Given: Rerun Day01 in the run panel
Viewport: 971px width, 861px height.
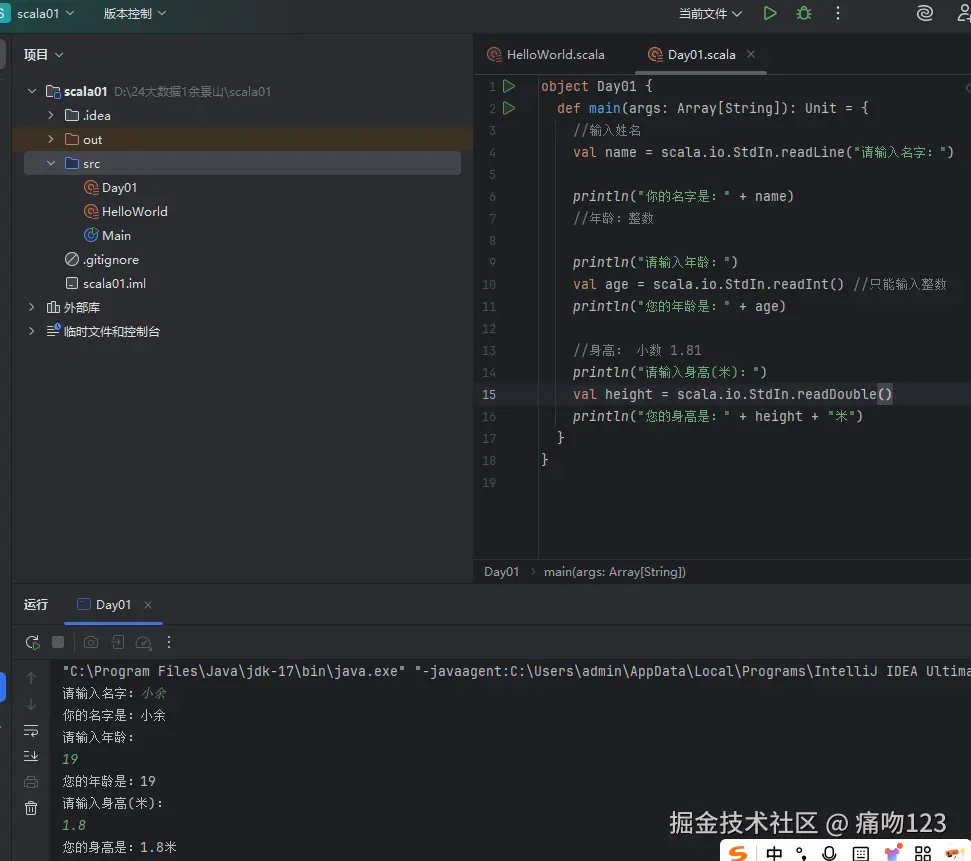Looking at the screenshot, I should pyautogui.click(x=32, y=642).
